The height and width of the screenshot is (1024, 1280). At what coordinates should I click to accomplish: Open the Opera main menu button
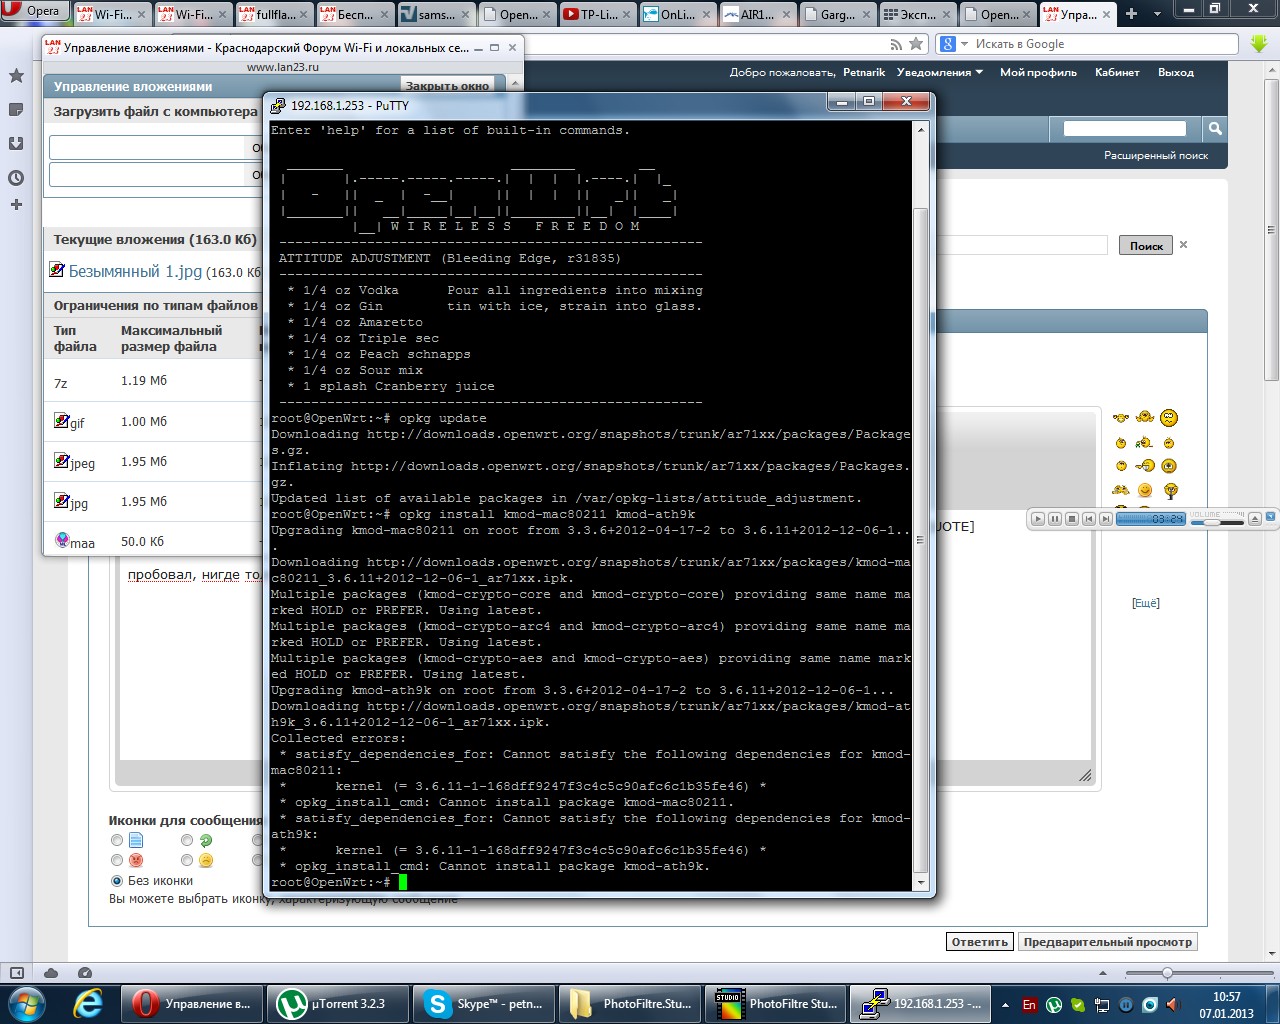33,11
